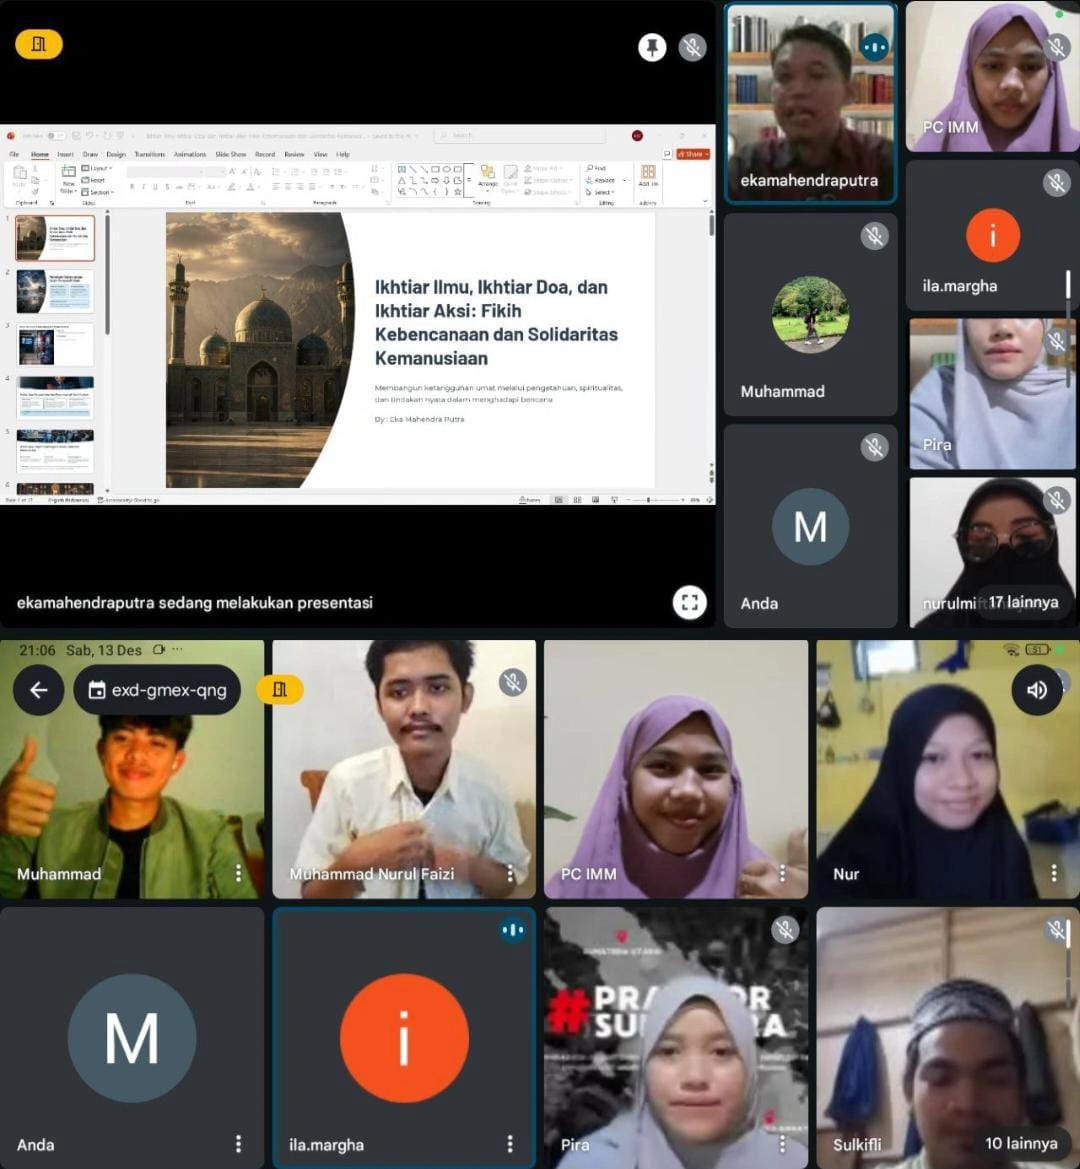Open the Section dropdown on the ribbon
The height and width of the screenshot is (1169, 1080).
97,192
